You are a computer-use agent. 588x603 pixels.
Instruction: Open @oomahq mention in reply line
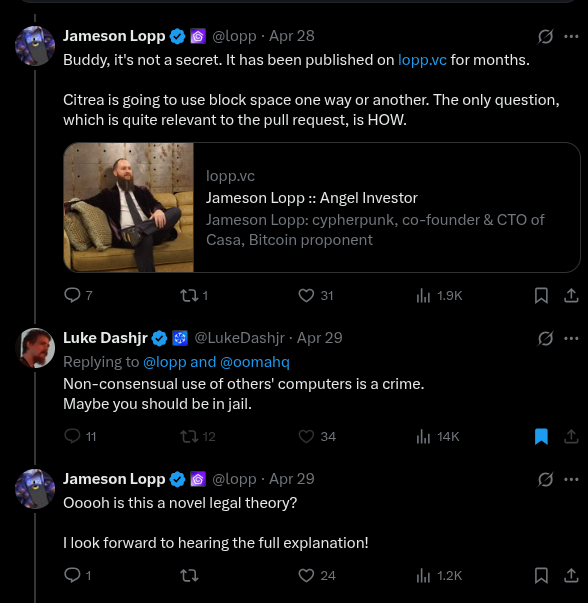tap(255, 362)
